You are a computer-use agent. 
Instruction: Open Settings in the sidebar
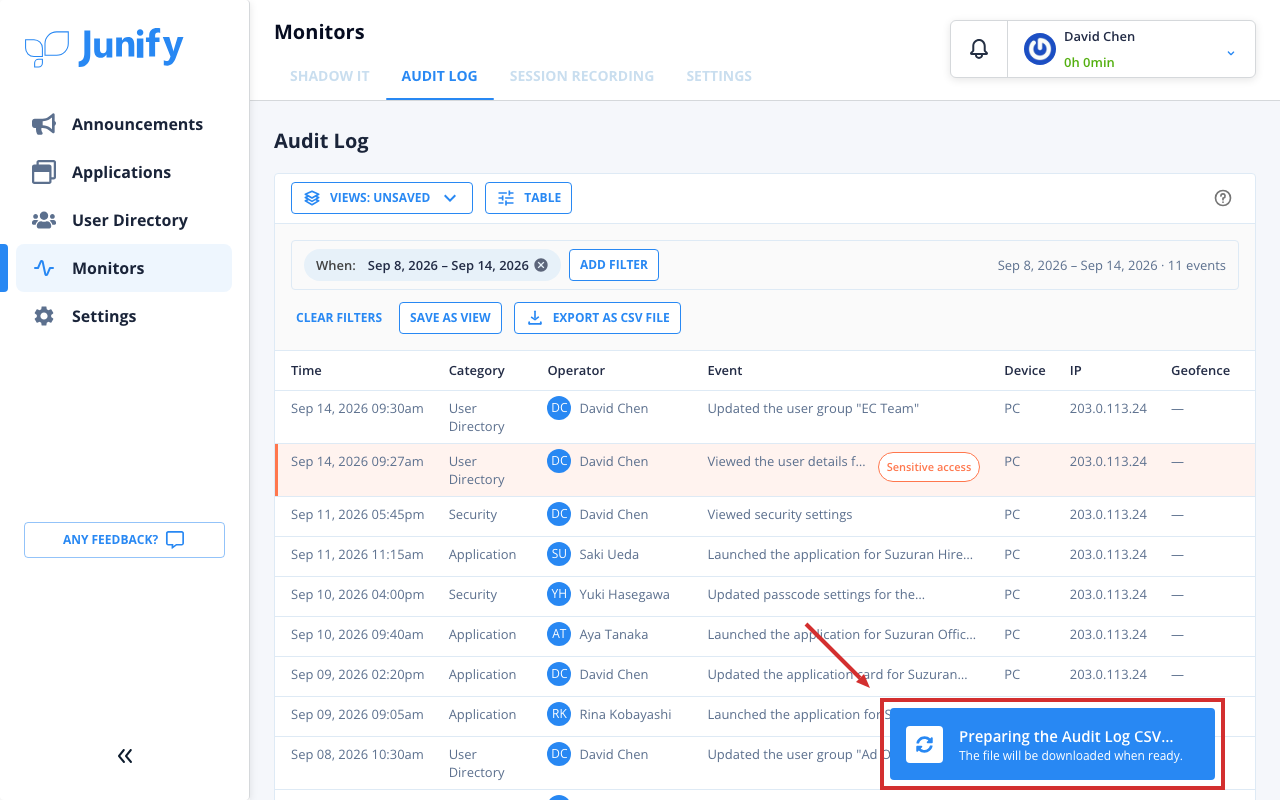[x=124, y=316]
